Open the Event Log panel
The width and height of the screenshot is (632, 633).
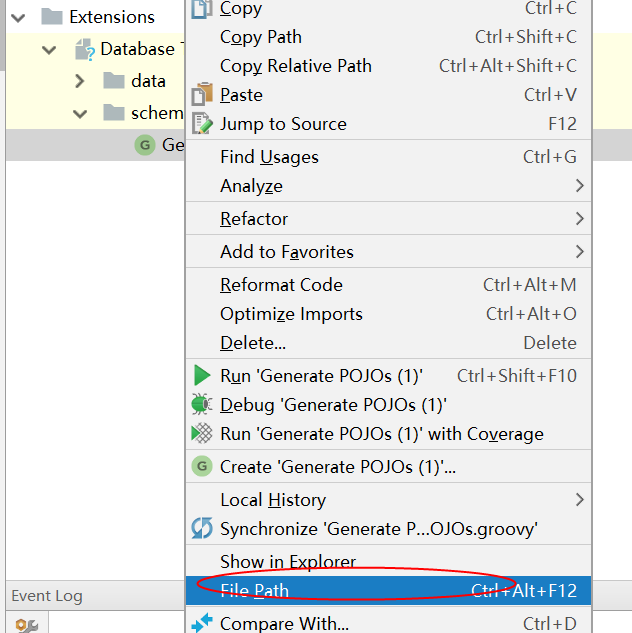pos(47,596)
